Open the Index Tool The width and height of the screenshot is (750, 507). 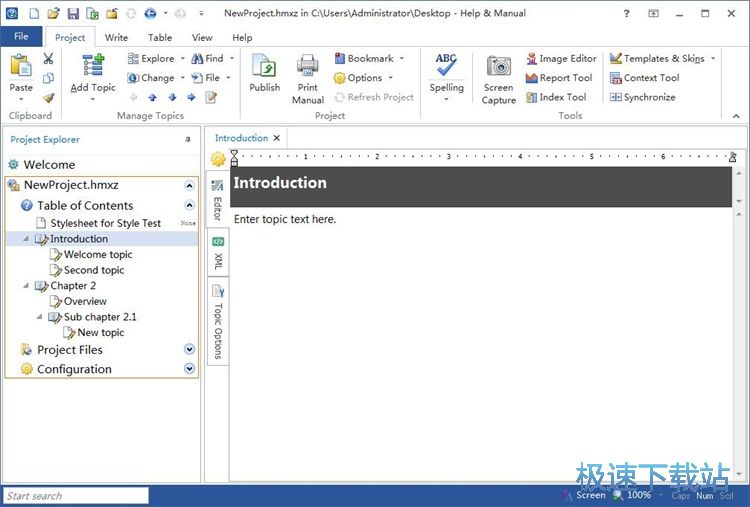[556, 97]
